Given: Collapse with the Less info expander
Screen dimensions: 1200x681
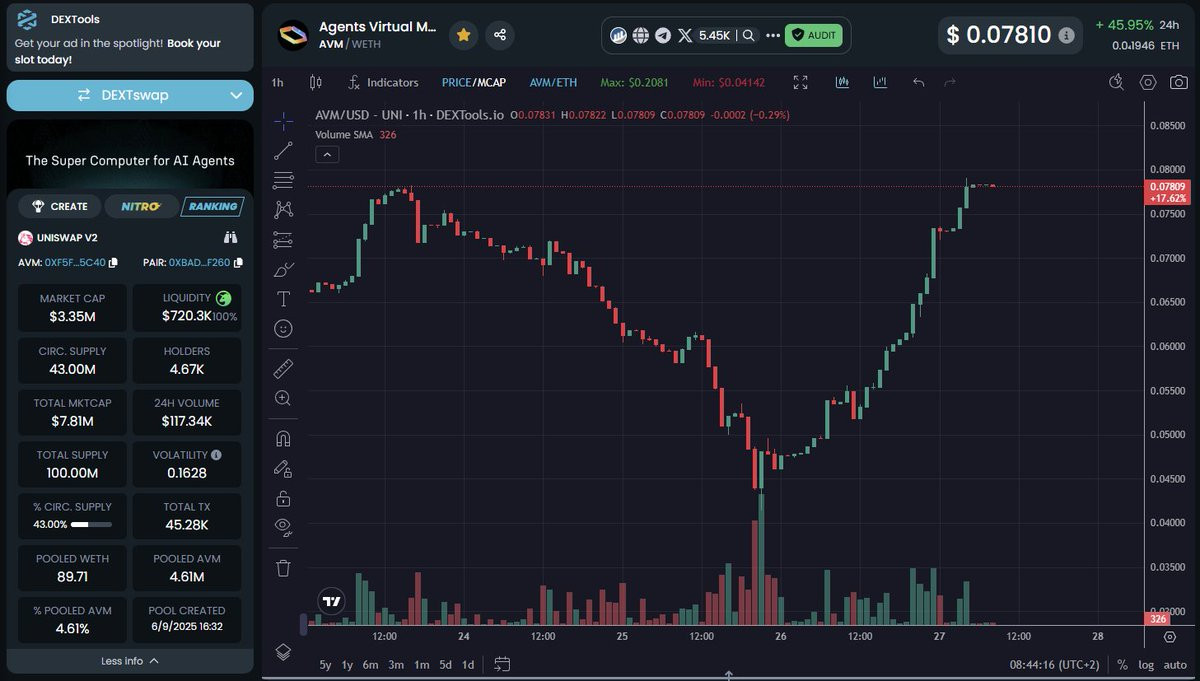Looking at the screenshot, I should [x=130, y=661].
